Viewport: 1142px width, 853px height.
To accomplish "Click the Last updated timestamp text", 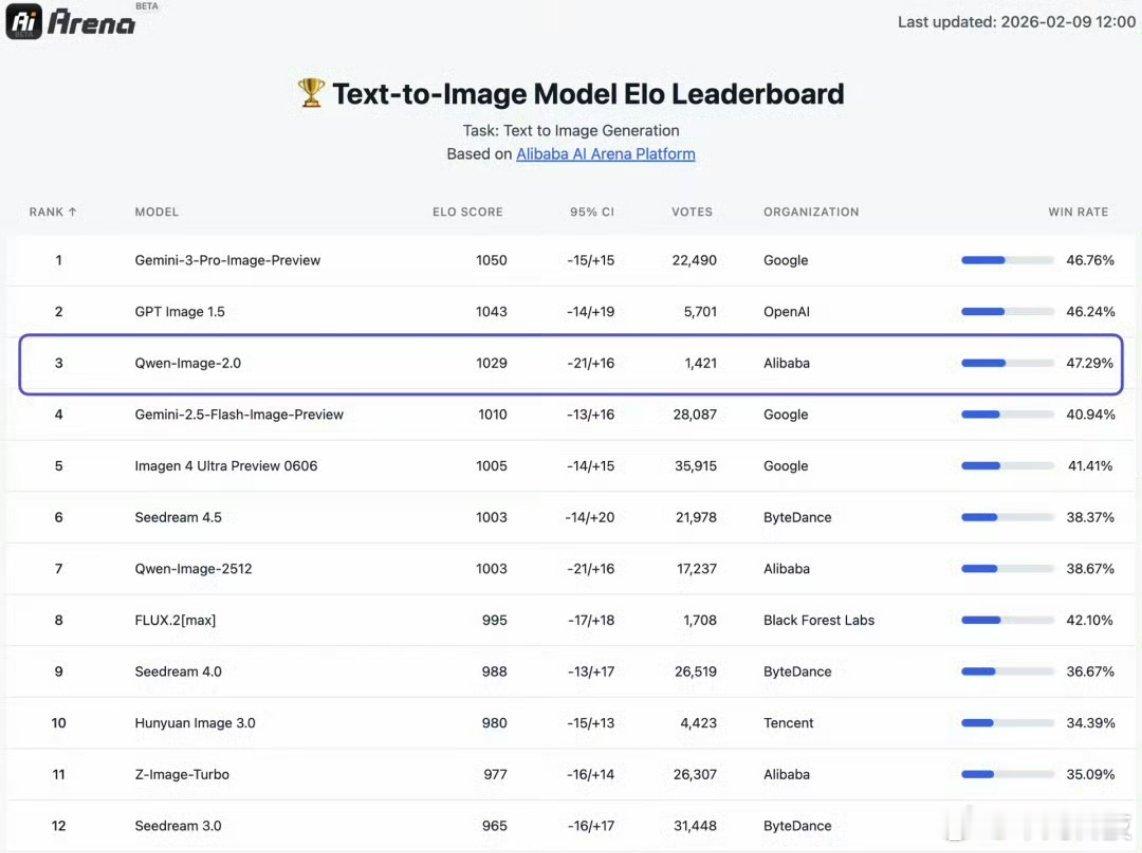I will pyautogui.click(x=1016, y=22).
